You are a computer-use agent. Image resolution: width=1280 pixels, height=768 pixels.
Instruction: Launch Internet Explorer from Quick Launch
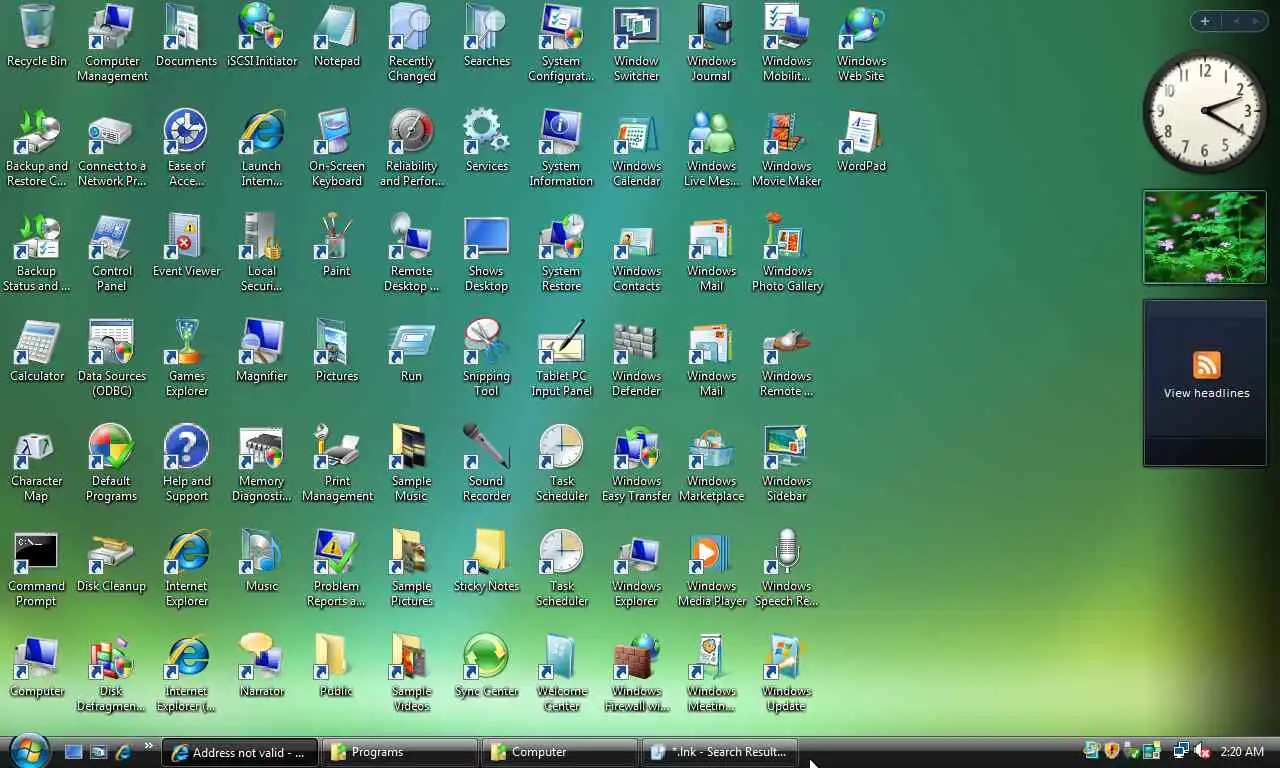[124, 752]
